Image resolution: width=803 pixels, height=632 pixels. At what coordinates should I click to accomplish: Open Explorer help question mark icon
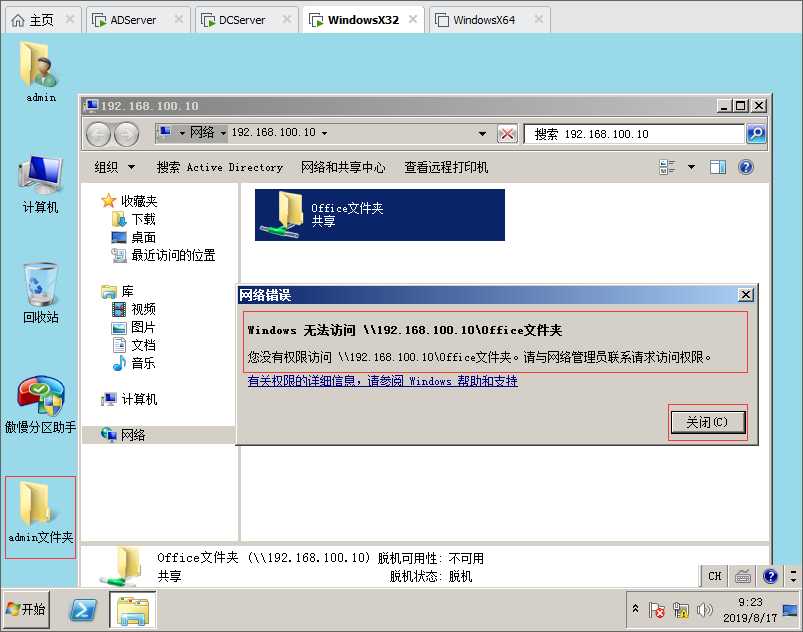pos(746,167)
